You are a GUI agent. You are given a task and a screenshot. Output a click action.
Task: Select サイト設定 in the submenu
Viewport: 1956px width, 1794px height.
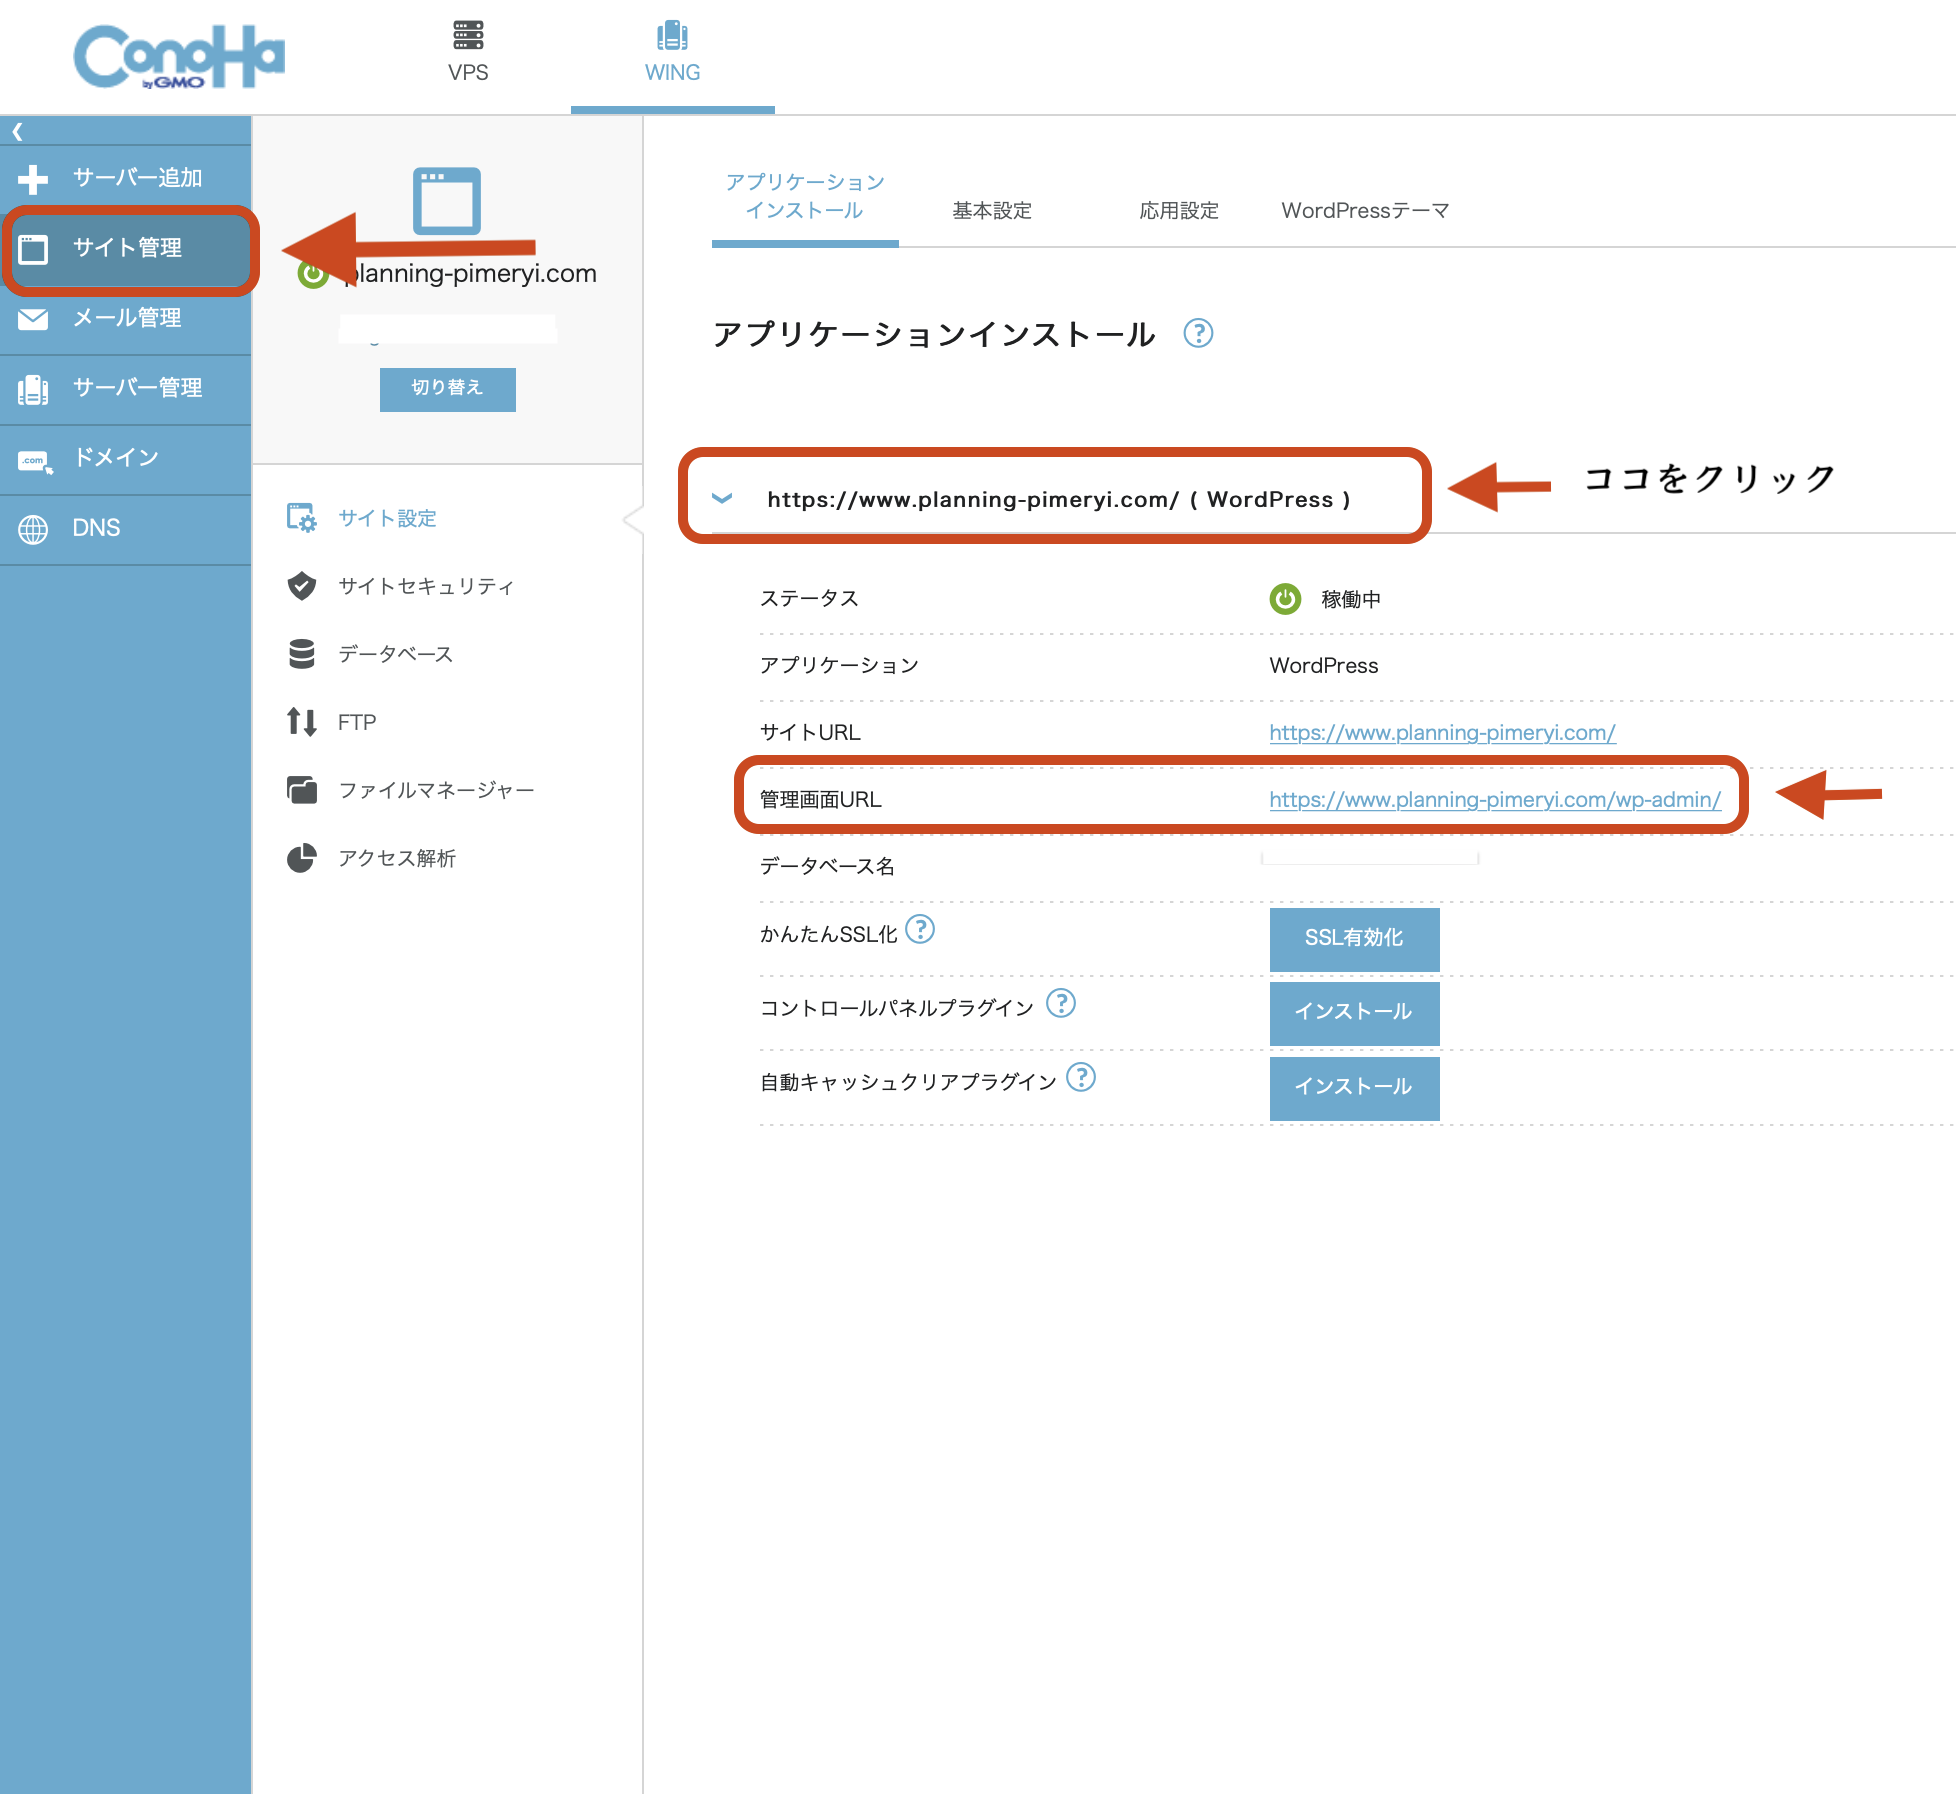click(x=387, y=518)
